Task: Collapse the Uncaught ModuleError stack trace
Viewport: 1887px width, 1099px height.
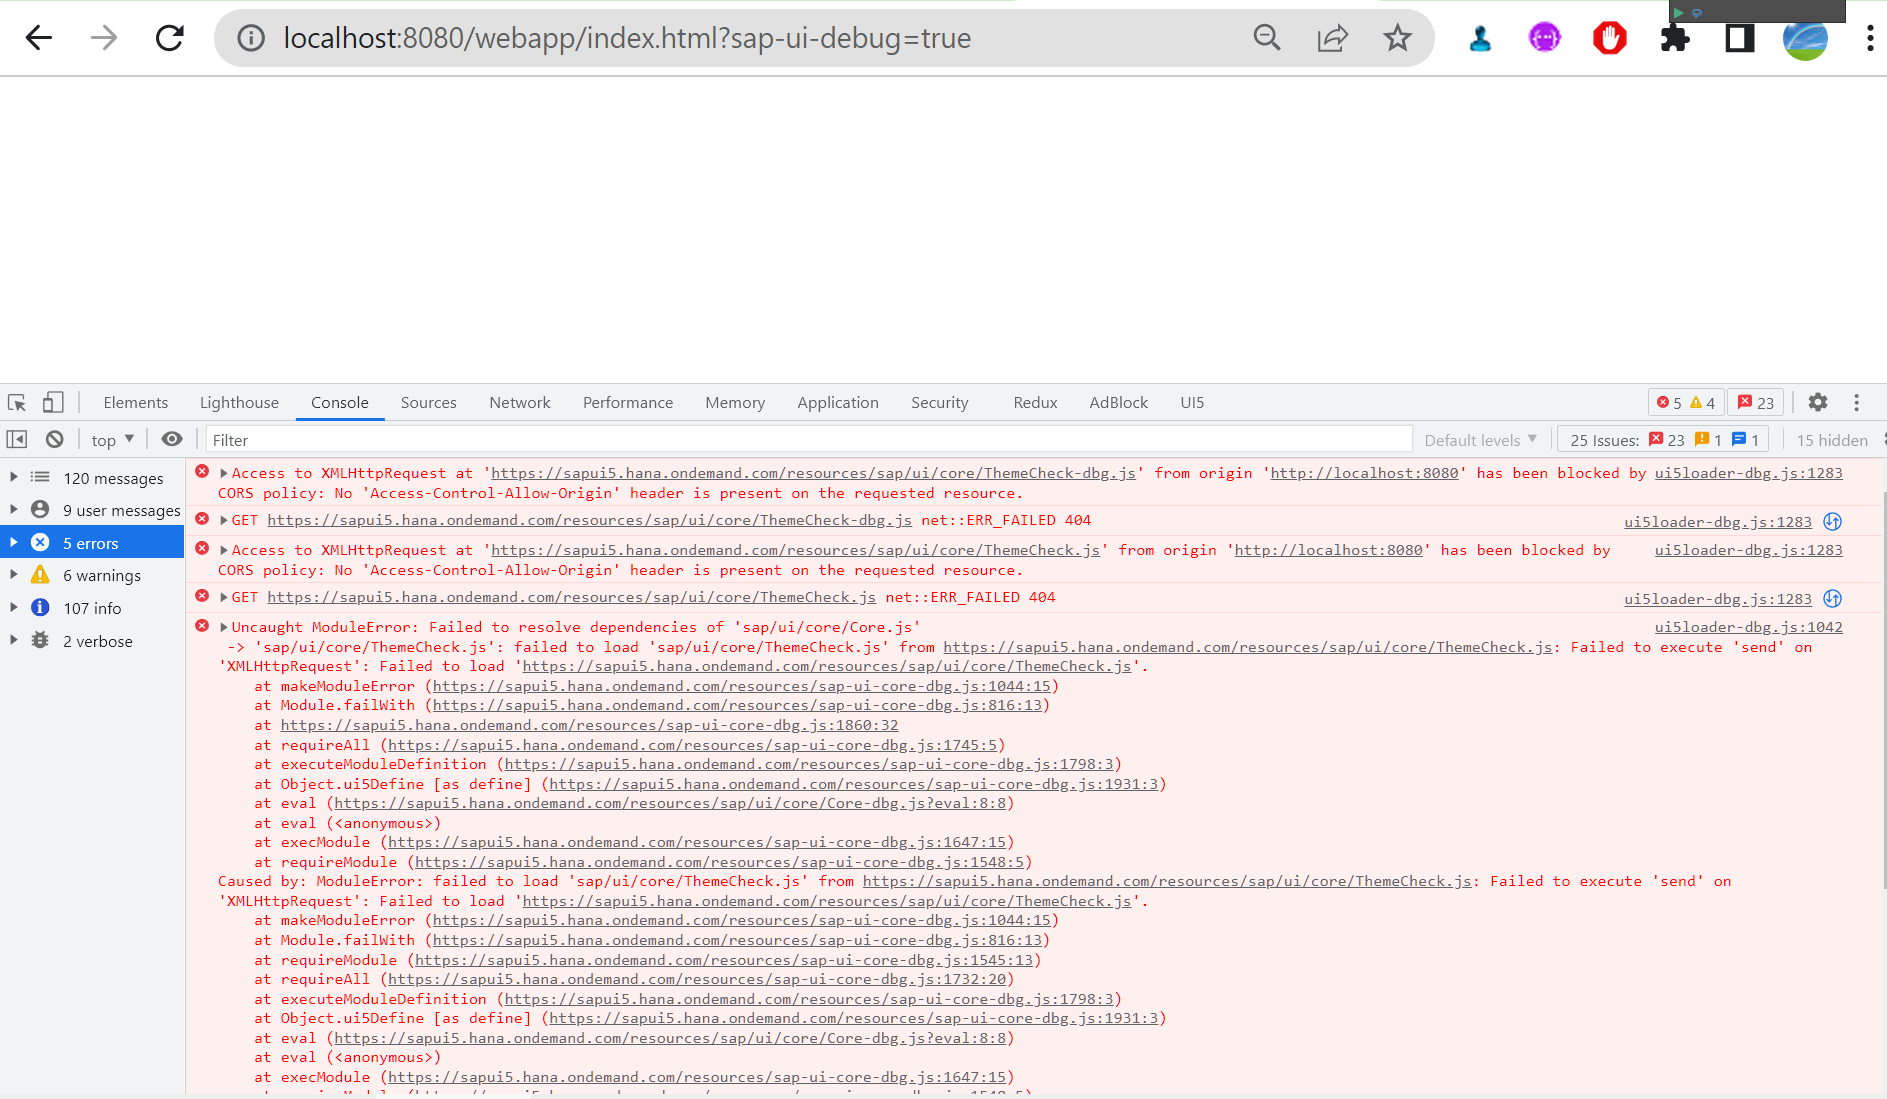Action: [224, 627]
